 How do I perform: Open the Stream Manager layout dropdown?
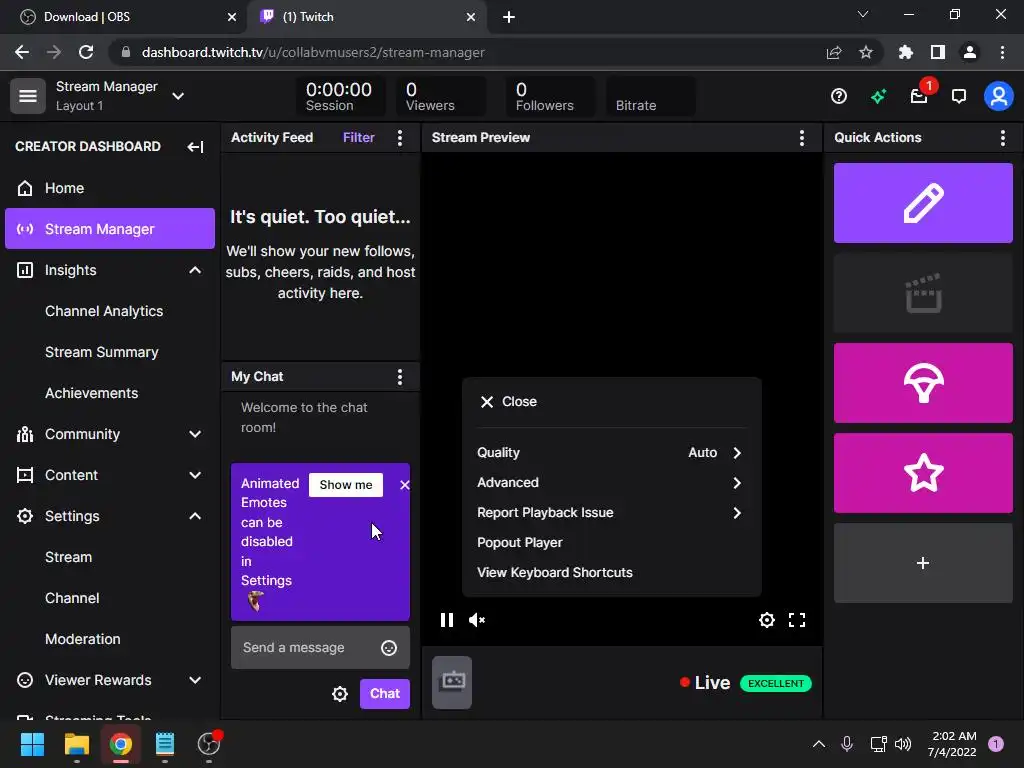click(178, 96)
